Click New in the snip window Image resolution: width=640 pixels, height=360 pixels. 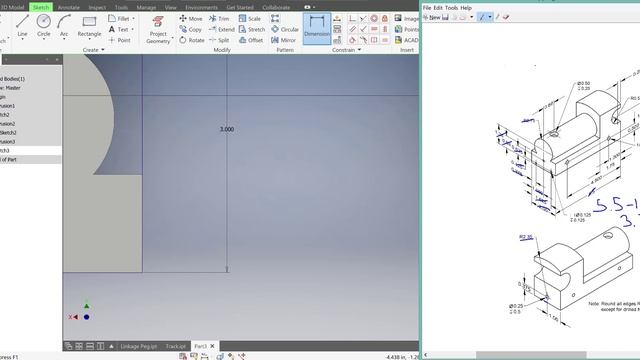click(x=431, y=17)
